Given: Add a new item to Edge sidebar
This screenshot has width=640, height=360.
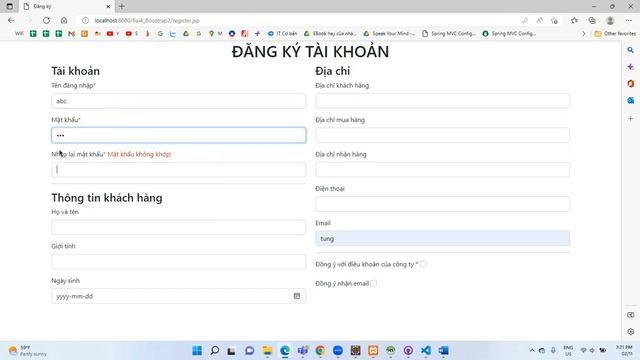Looking at the screenshot, I should click(x=631, y=118).
